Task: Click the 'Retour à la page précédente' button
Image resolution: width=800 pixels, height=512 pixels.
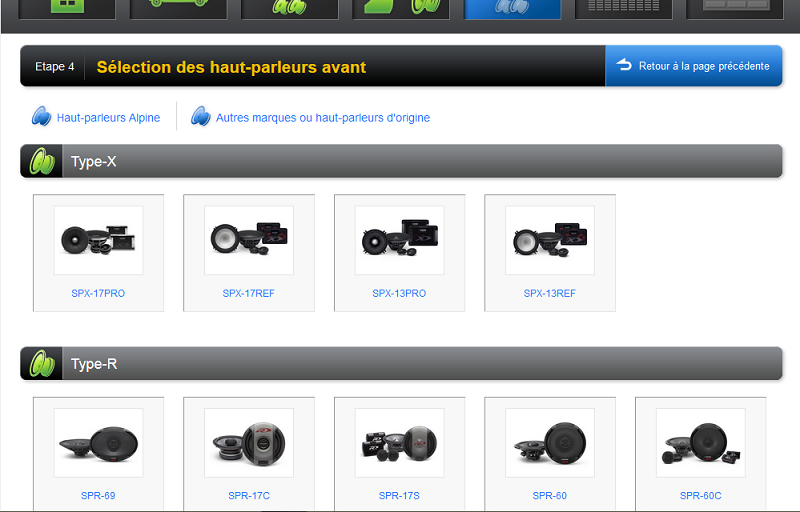Action: (x=693, y=66)
